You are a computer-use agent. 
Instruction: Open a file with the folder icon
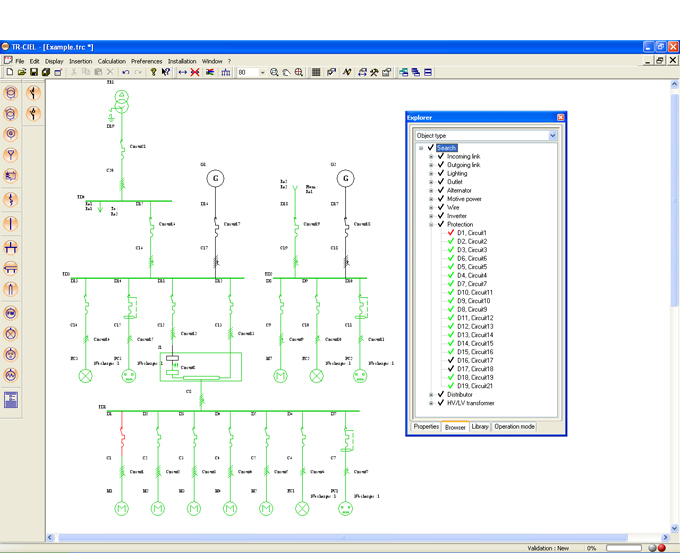point(22,72)
